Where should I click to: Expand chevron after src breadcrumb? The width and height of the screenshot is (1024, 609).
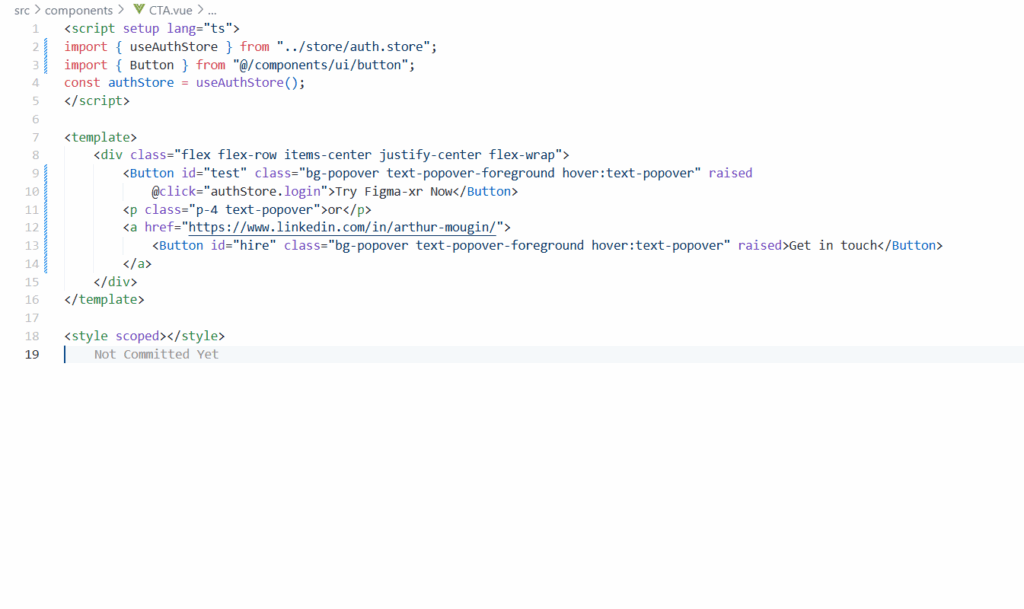[37, 10]
